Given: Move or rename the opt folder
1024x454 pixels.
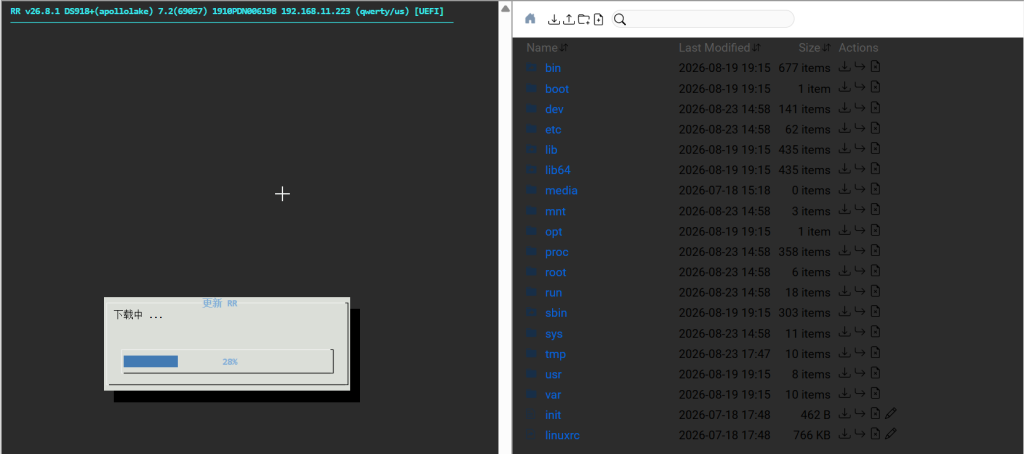Looking at the screenshot, I should pyautogui.click(x=859, y=230).
